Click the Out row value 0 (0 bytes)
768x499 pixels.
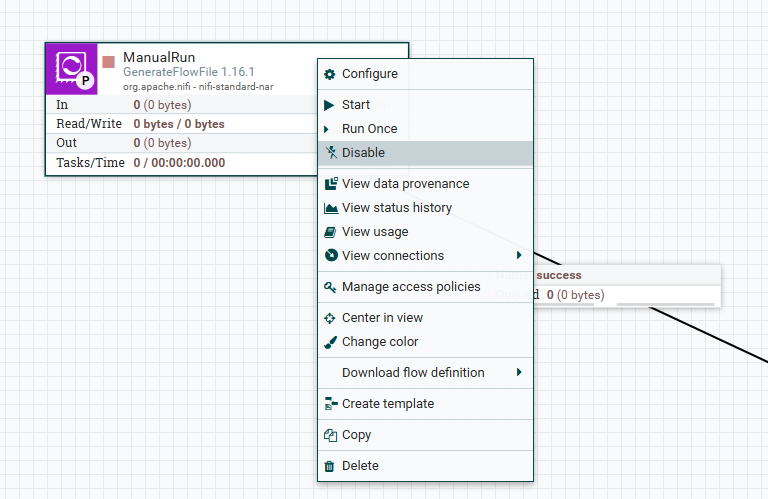(162, 143)
